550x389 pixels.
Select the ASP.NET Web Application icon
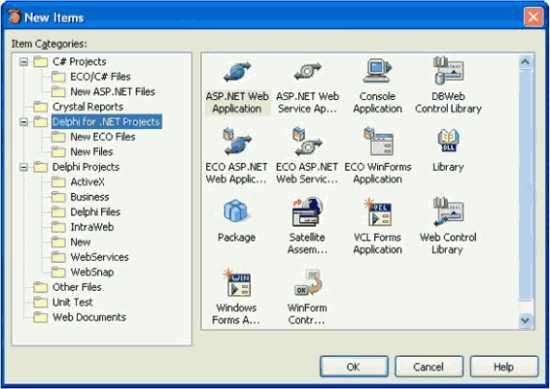coord(237,71)
